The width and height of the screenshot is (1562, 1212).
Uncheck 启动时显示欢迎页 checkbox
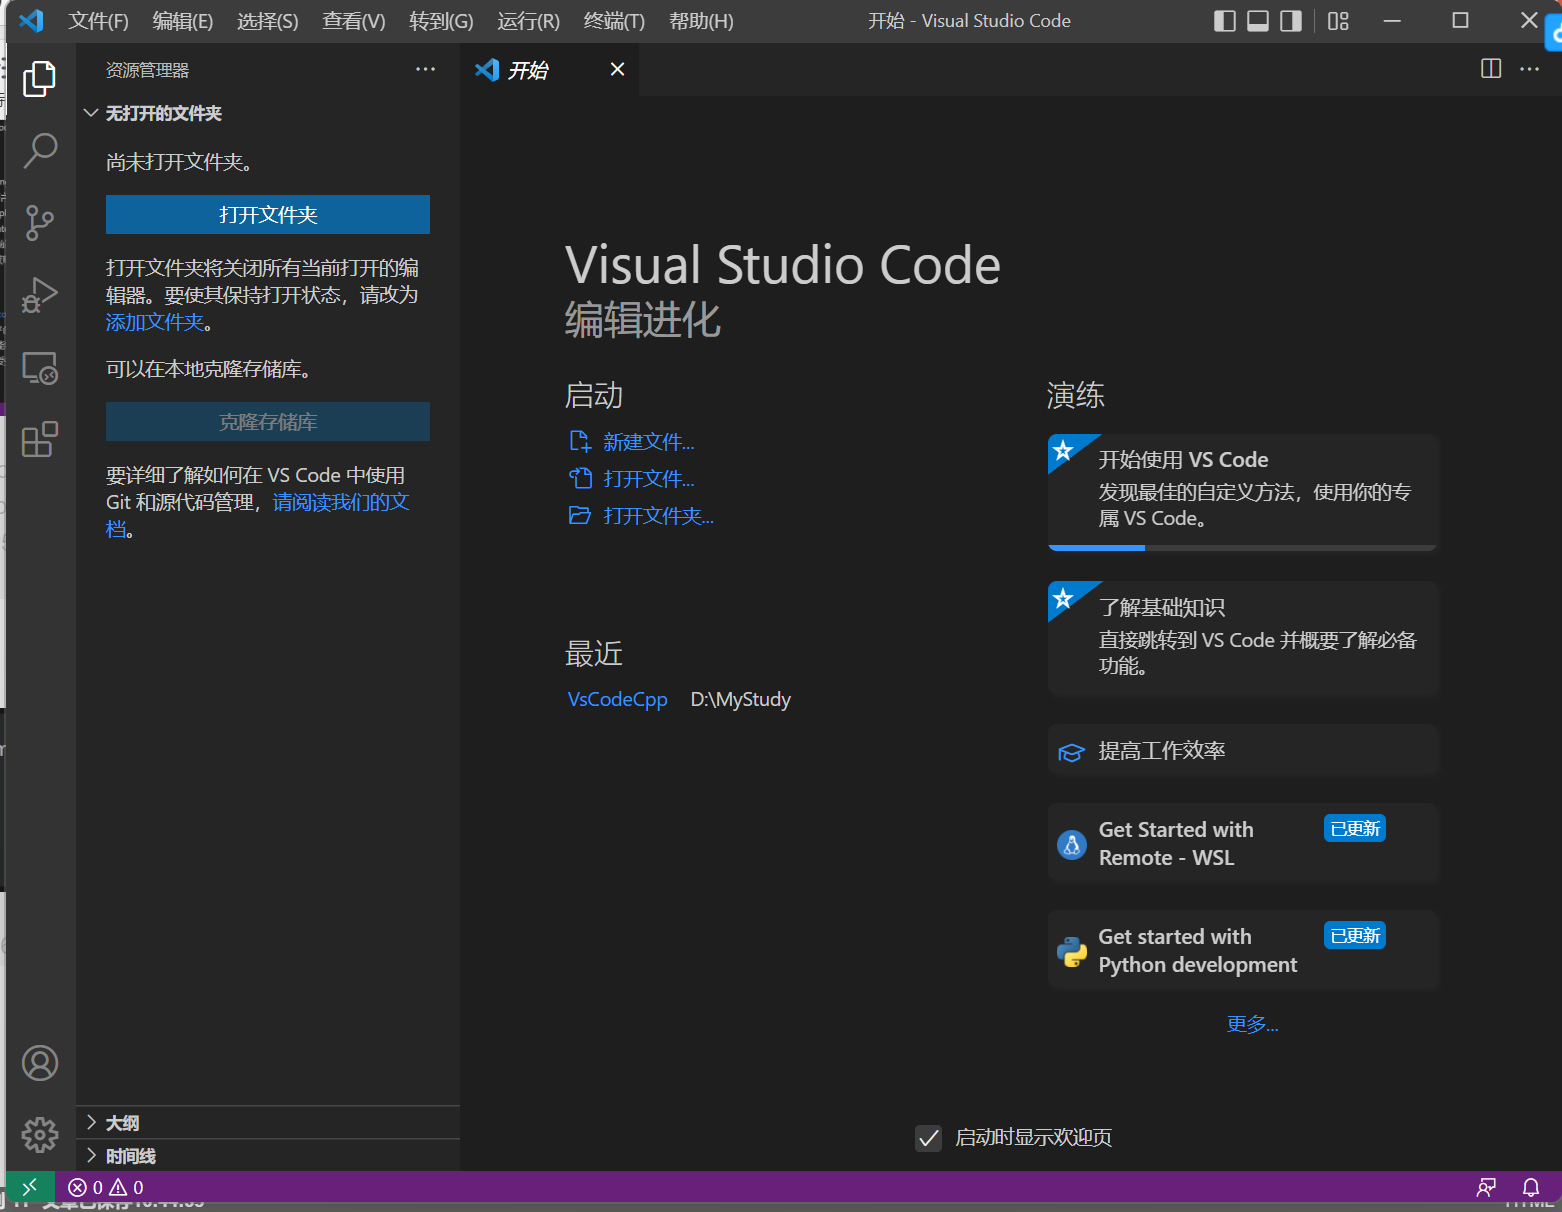pyautogui.click(x=929, y=1138)
